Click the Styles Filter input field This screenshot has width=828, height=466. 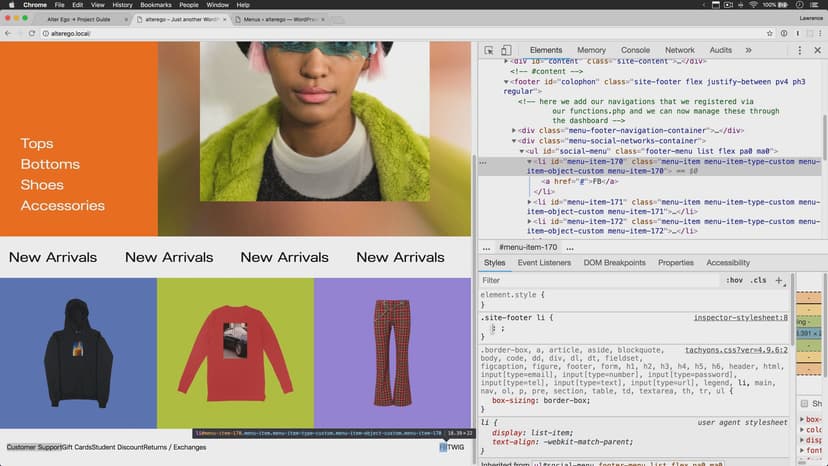pos(600,280)
